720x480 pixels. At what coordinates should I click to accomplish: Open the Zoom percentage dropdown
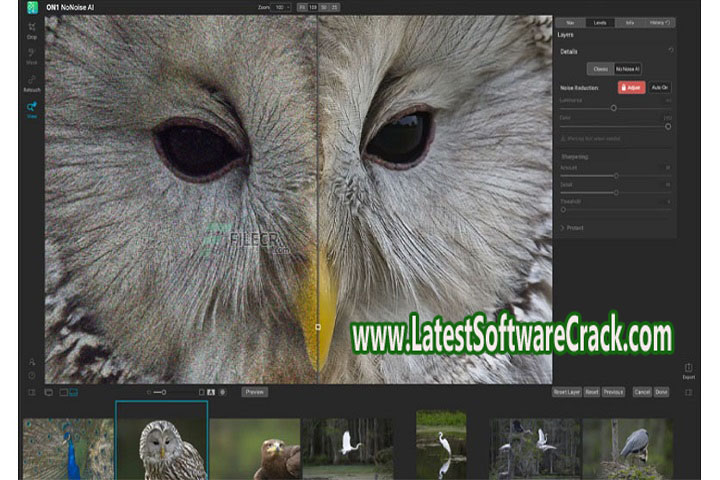click(282, 7)
